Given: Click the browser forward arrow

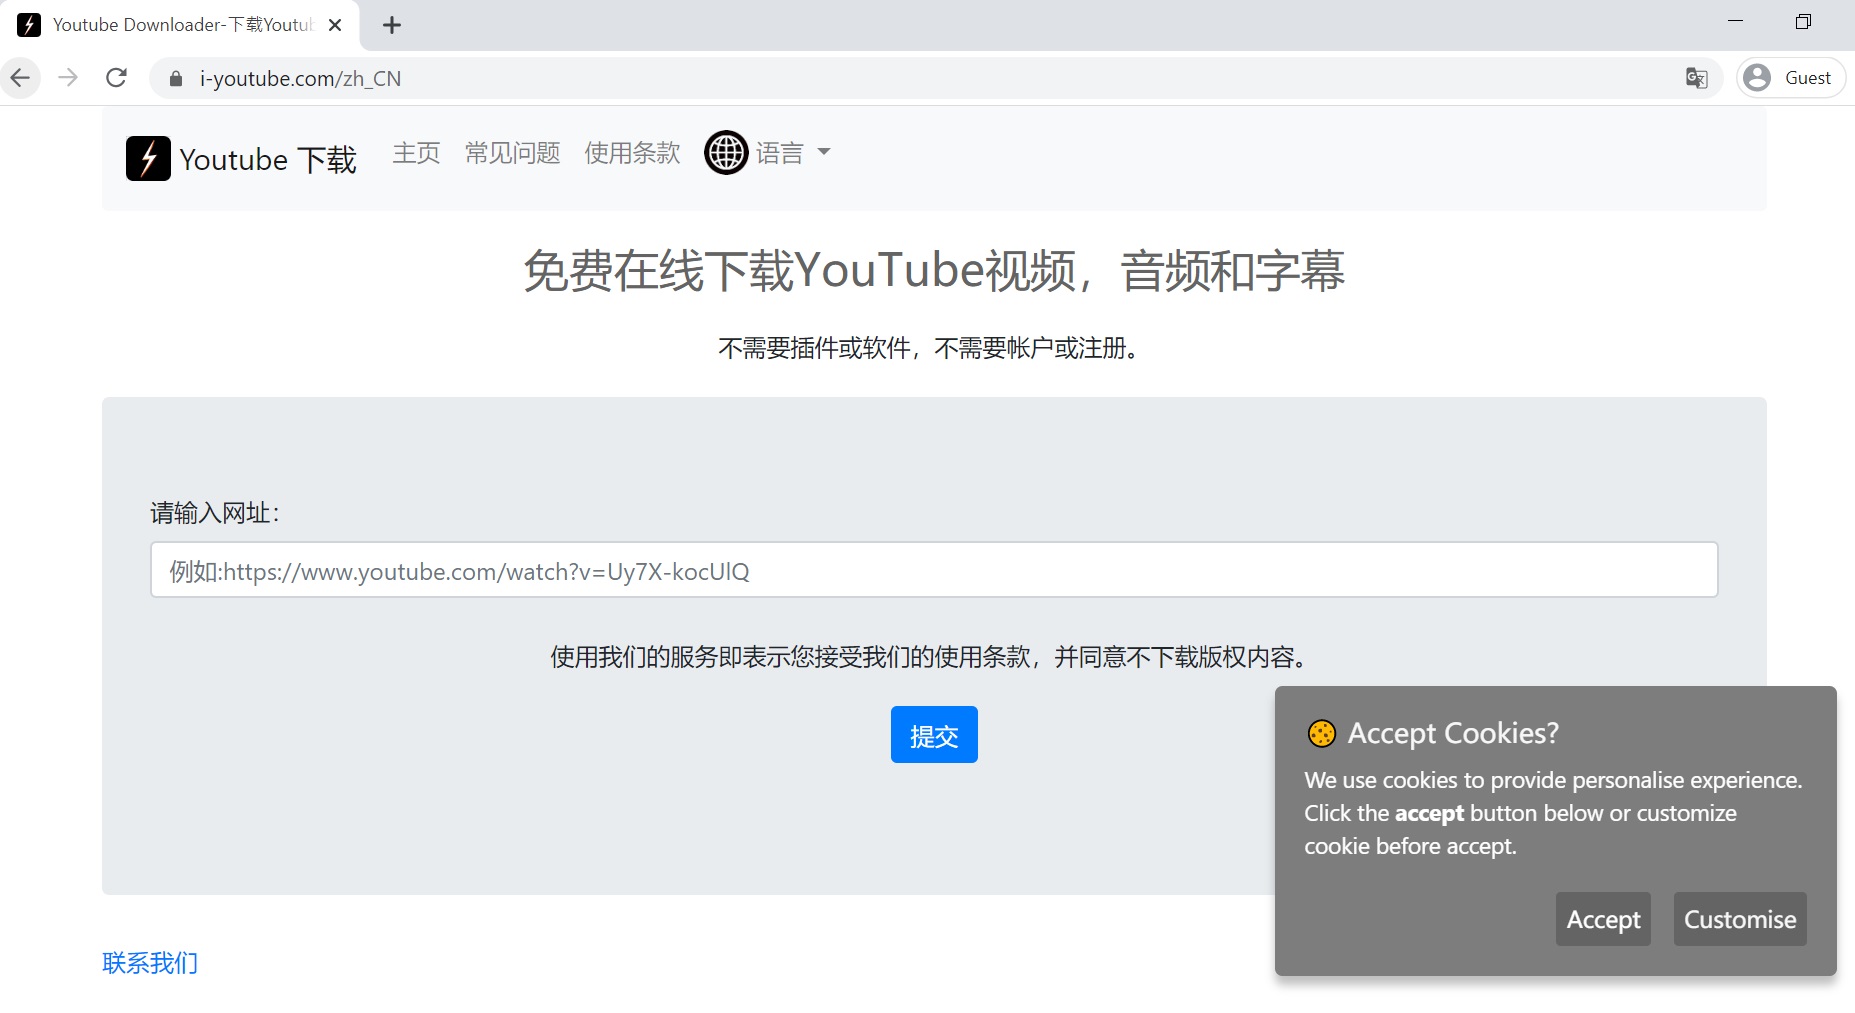Looking at the screenshot, I should pos(68,78).
